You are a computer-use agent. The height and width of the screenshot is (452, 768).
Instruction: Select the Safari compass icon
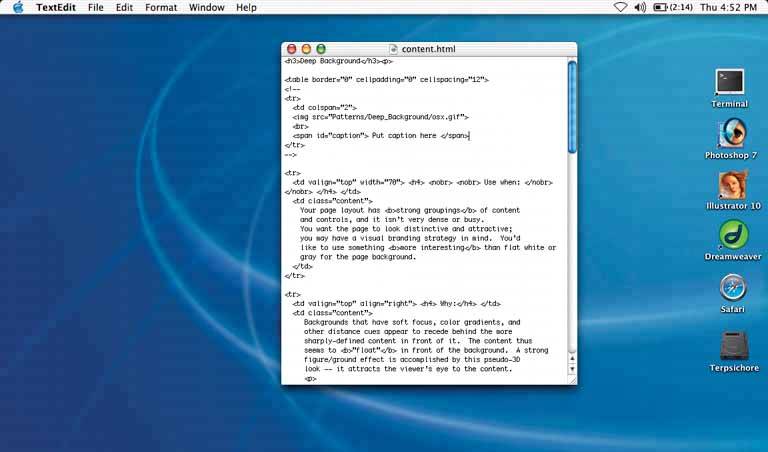[732, 287]
